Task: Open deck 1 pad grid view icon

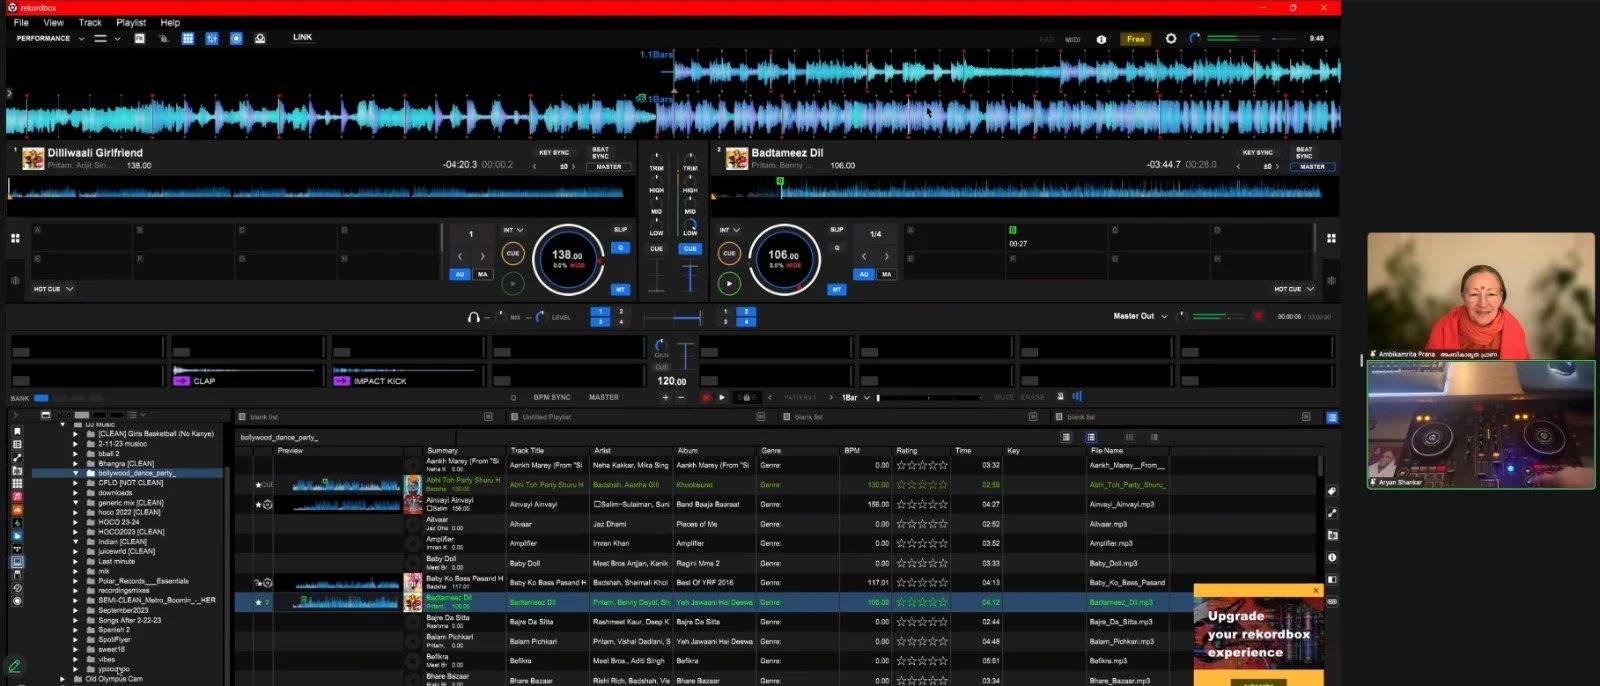Action: coord(15,238)
